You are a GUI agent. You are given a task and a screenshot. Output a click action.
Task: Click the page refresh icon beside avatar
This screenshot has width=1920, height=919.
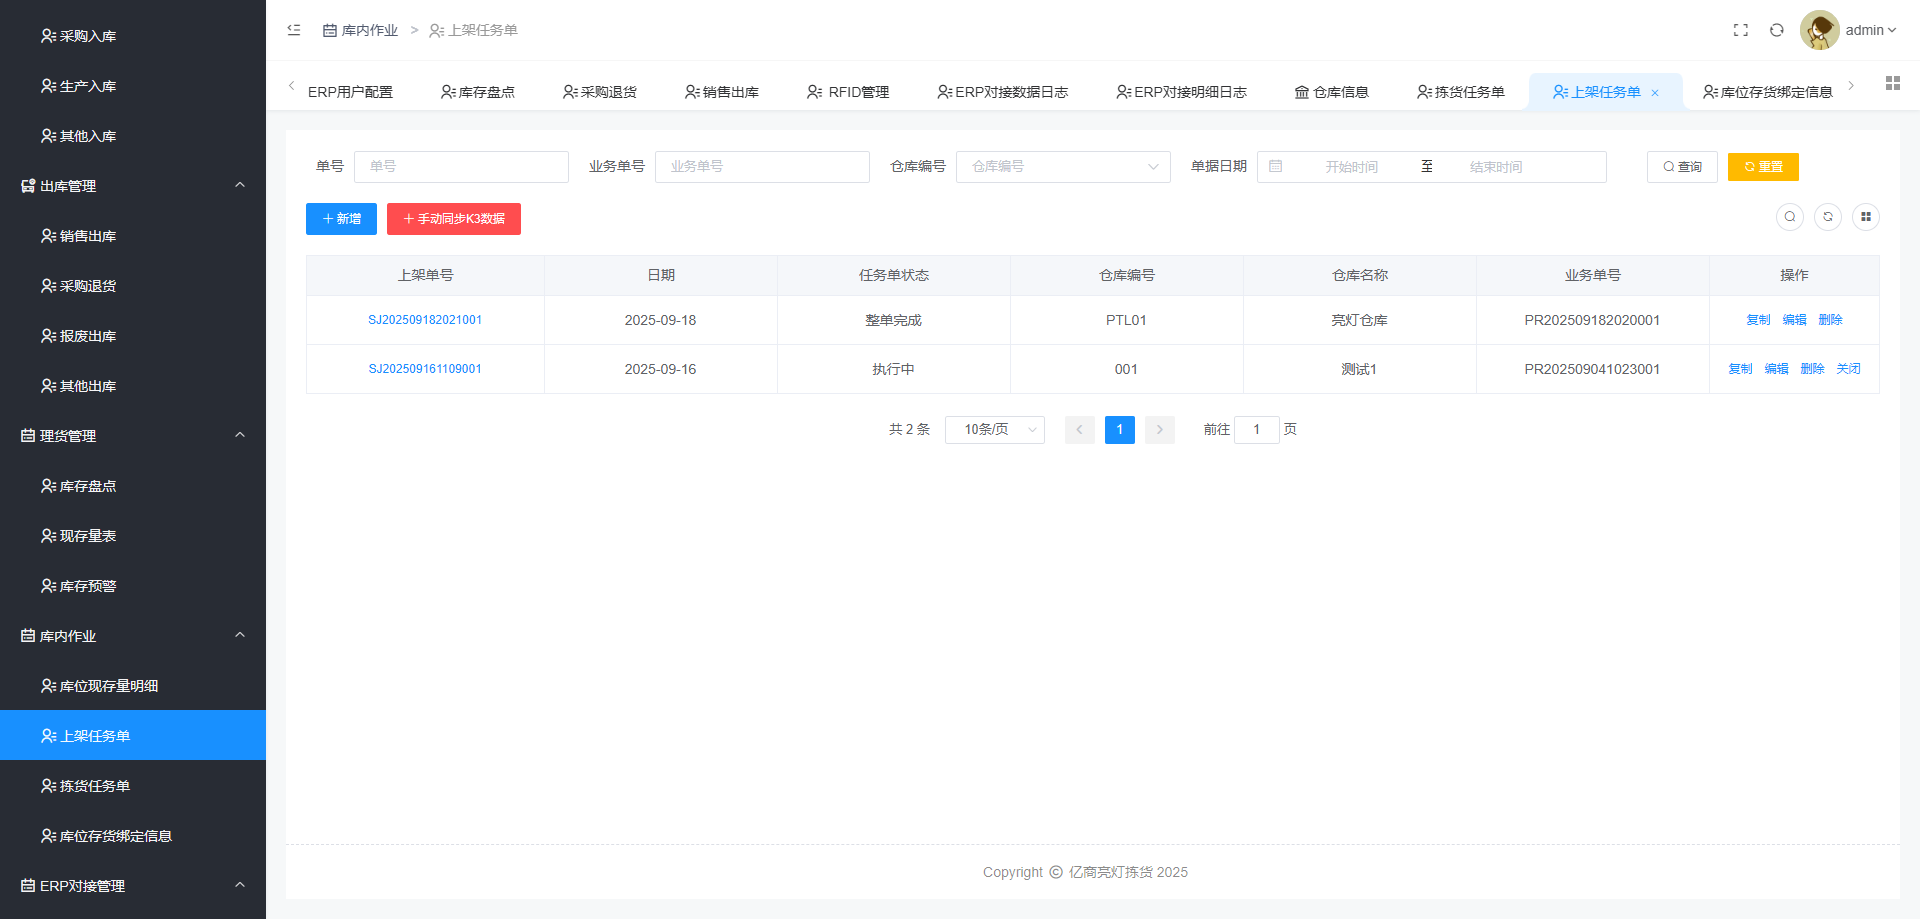[x=1776, y=30]
